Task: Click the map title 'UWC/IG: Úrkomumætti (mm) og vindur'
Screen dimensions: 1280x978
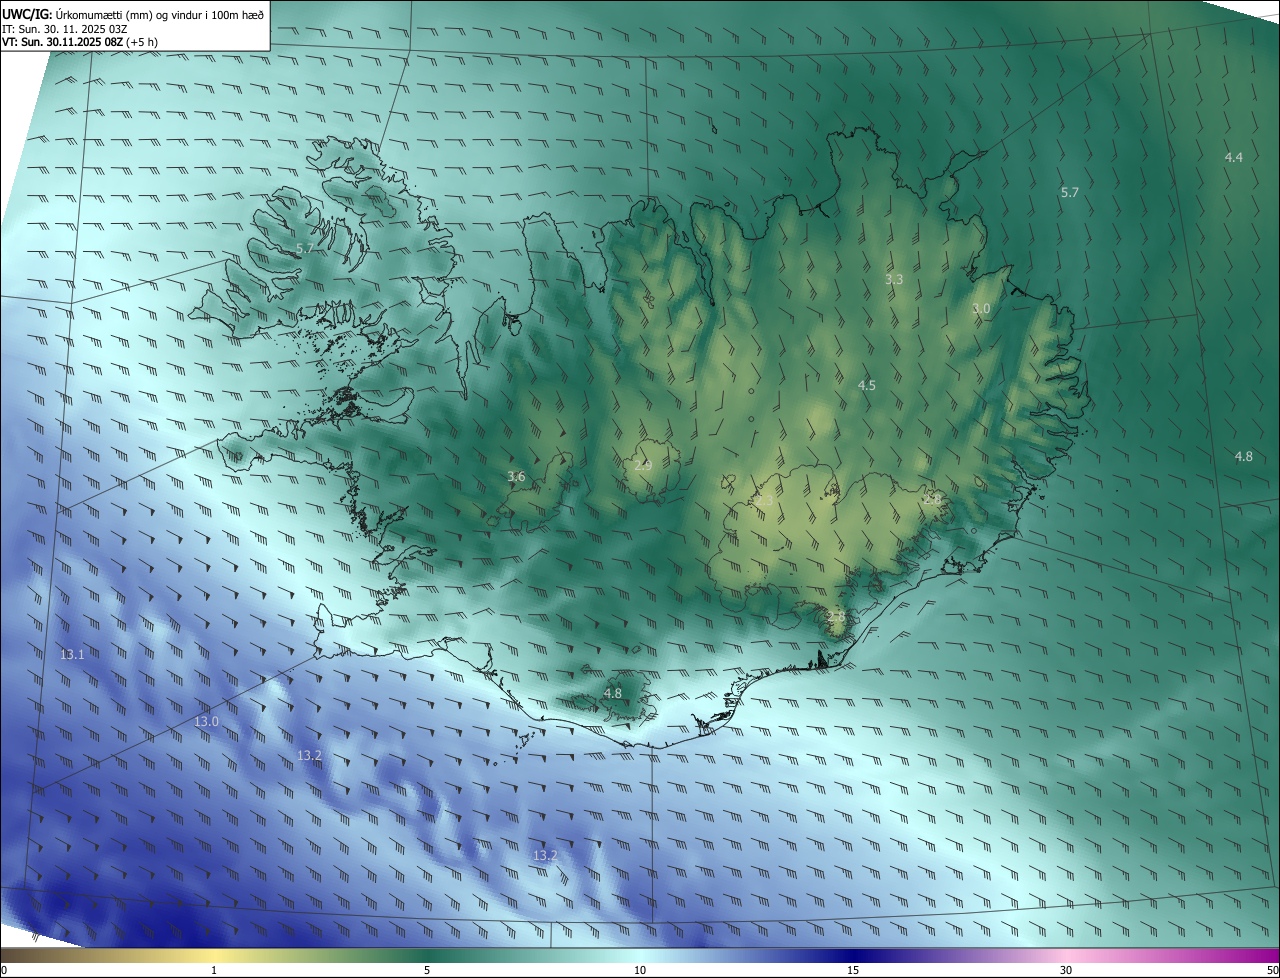Action: point(134,13)
